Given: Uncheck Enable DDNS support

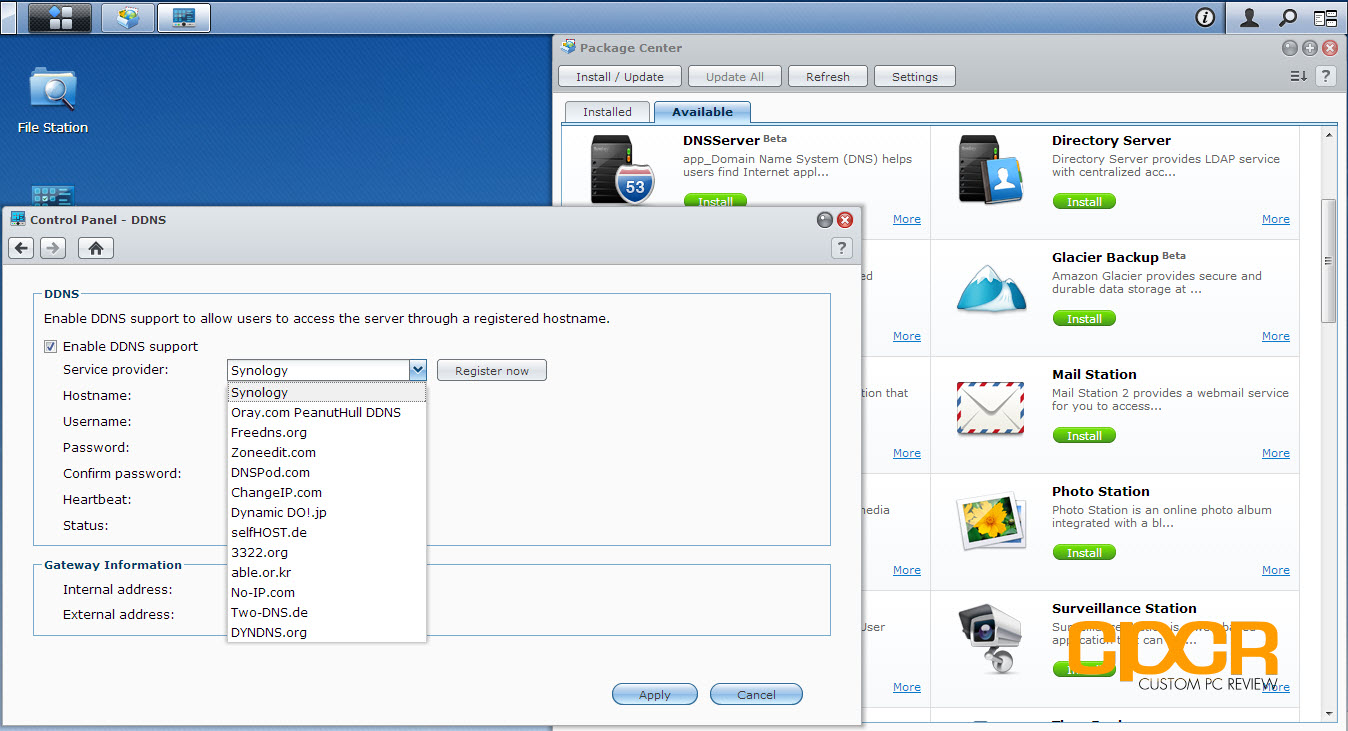Looking at the screenshot, I should (50, 347).
